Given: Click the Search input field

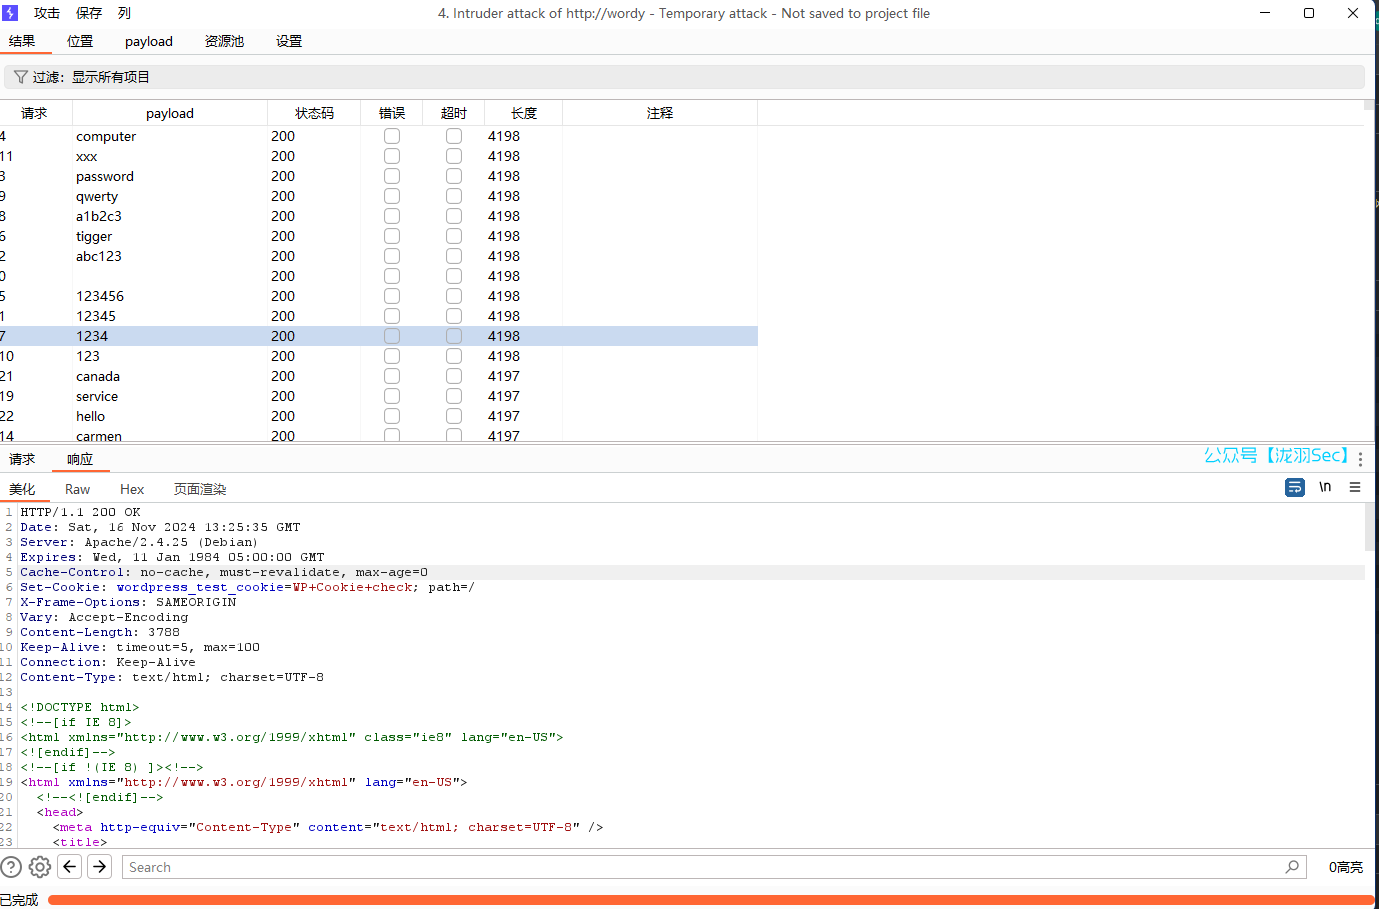Looking at the screenshot, I should pos(700,867).
